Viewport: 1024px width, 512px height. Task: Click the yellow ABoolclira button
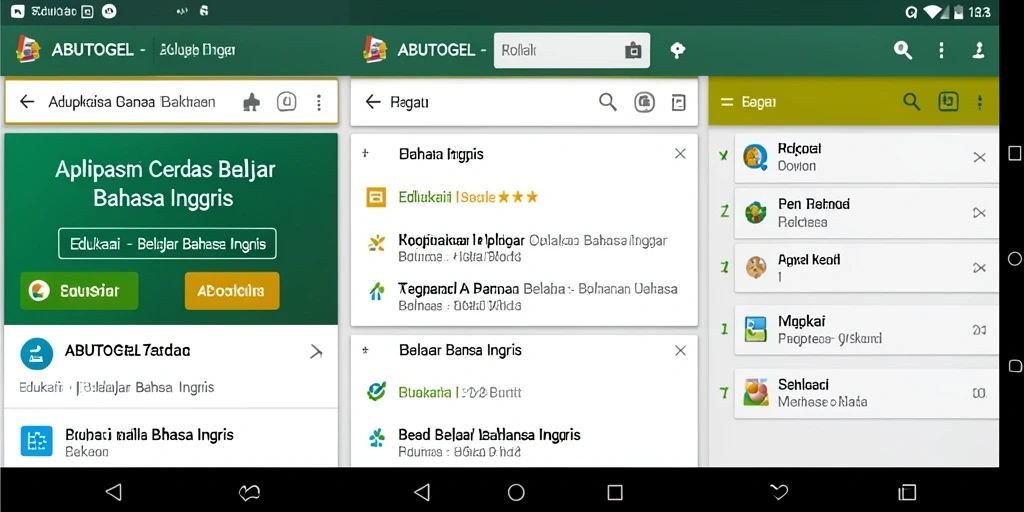tap(232, 291)
